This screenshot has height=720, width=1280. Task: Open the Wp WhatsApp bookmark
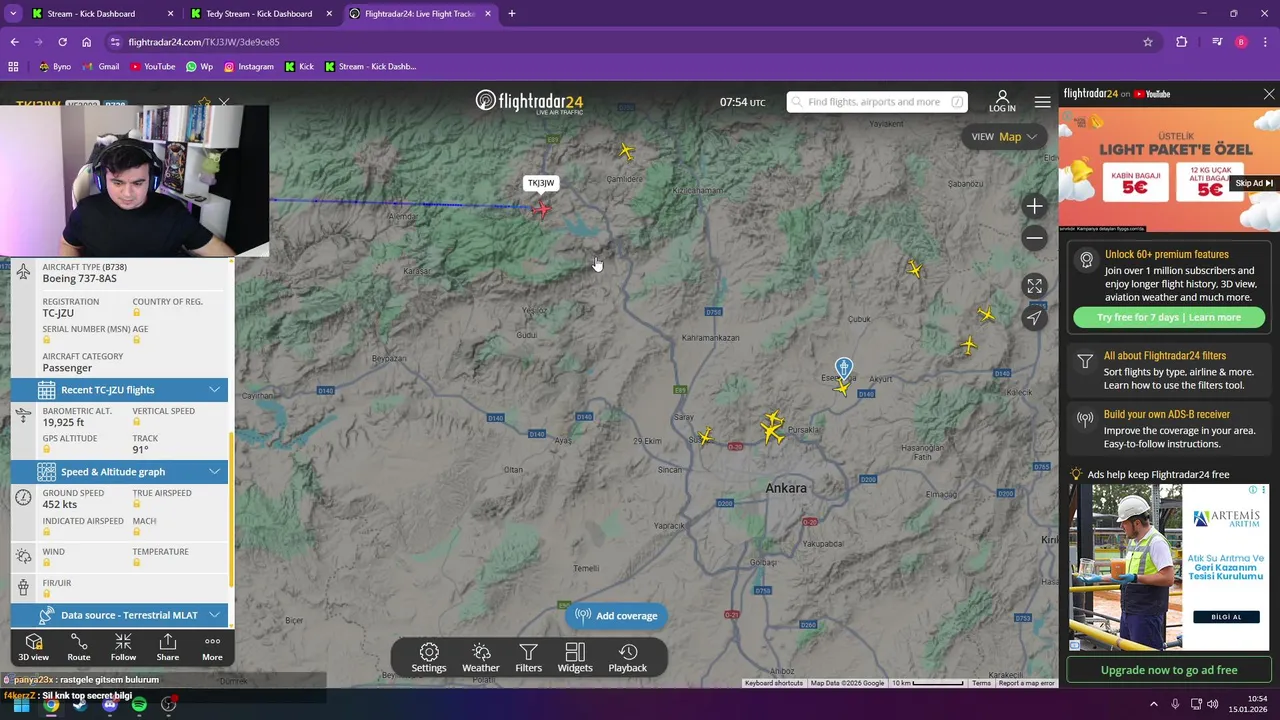tap(199, 67)
